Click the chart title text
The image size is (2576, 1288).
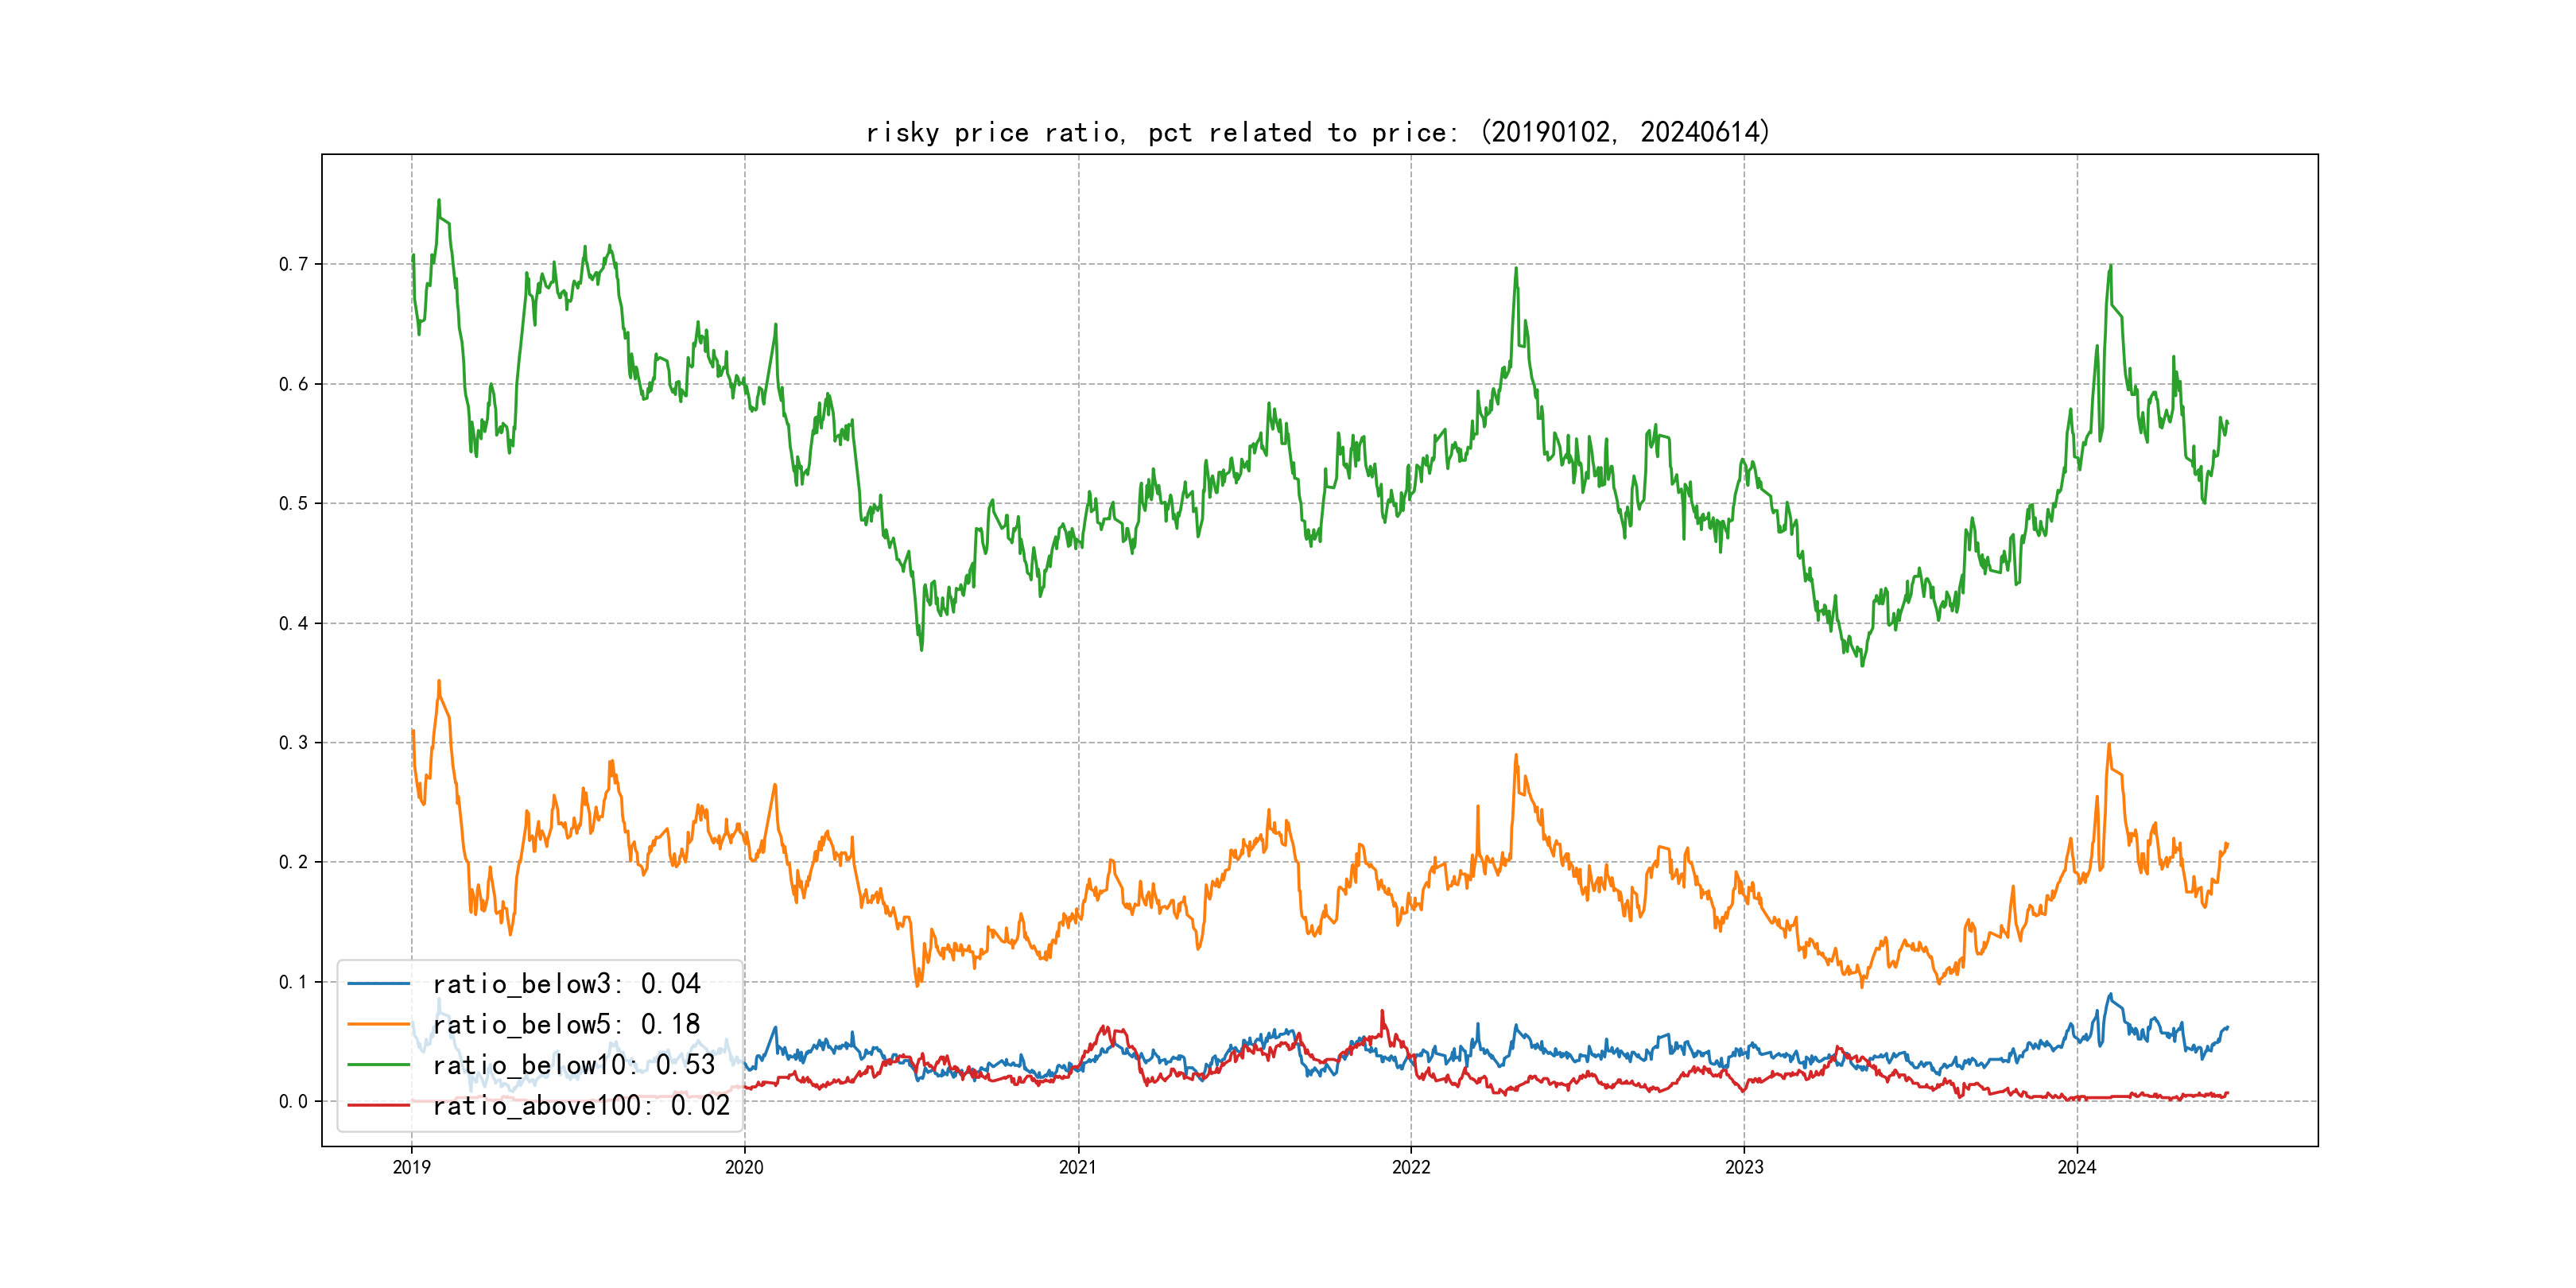tap(1317, 132)
